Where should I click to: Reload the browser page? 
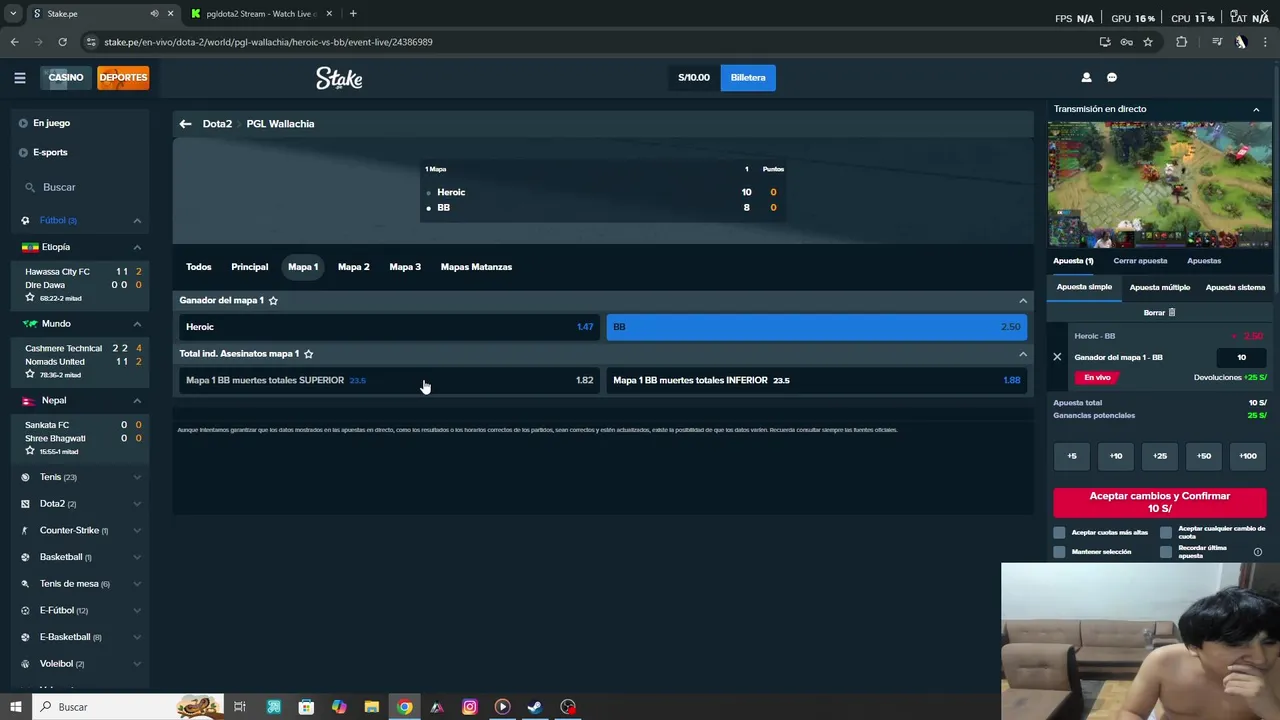coord(62,42)
